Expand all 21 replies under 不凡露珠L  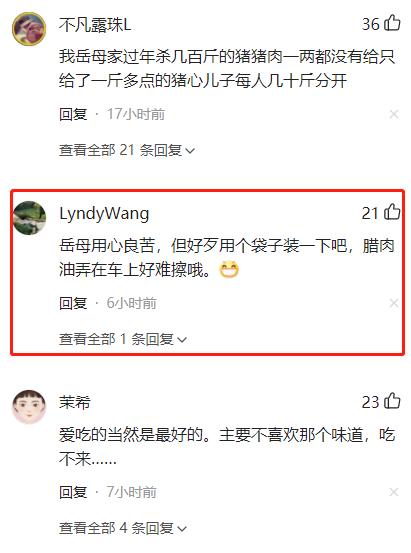(127, 150)
